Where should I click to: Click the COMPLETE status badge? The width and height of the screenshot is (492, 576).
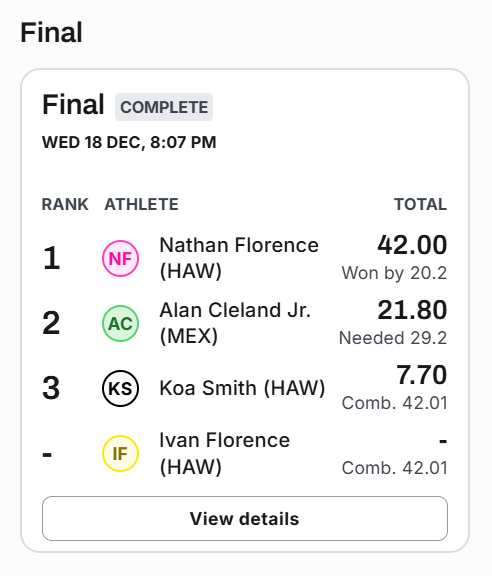[x=164, y=107]
